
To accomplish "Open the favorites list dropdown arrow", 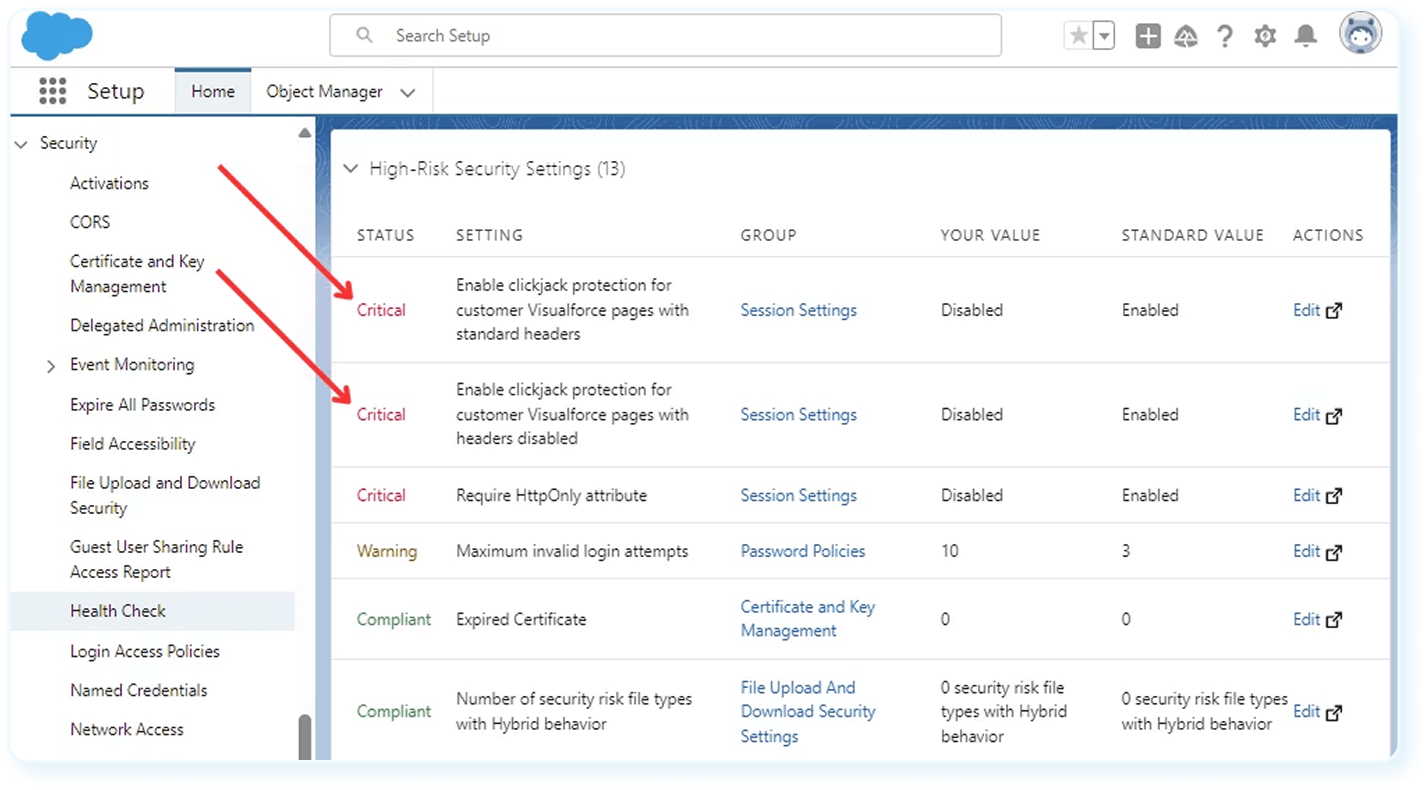I will pyautogui.click(x=1104, y=36).
